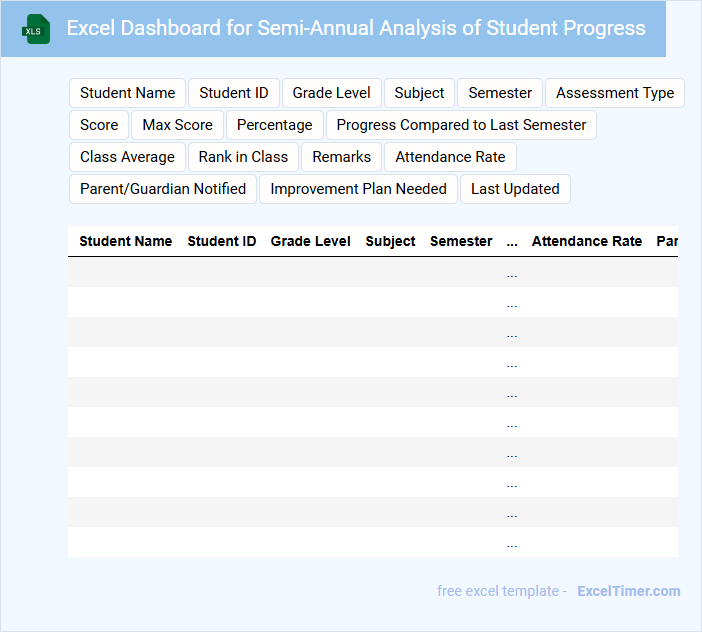Click the Max Score tag
The height and width of the screenshot is (632, 702).
click(178, 125)
